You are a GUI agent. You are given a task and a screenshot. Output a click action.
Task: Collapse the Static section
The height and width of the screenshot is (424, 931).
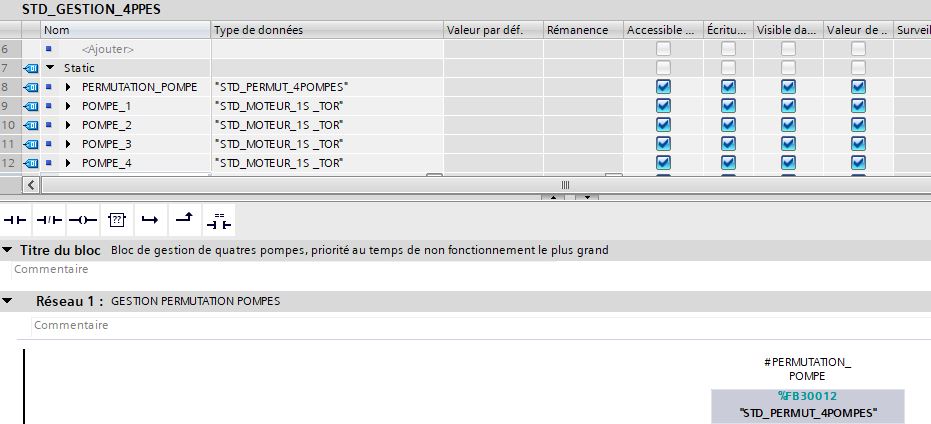pos(49,68)
